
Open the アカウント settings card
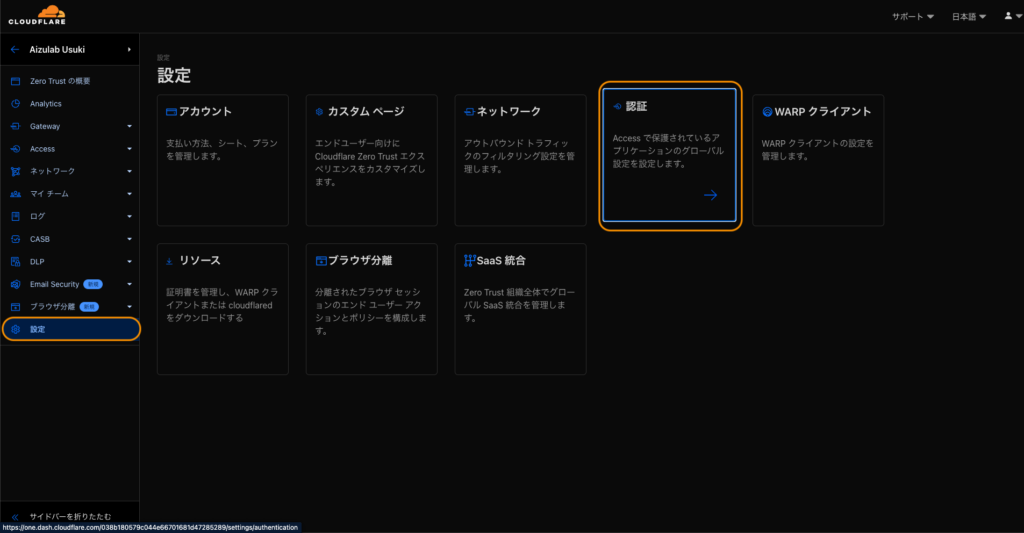[x=223, y=160]
